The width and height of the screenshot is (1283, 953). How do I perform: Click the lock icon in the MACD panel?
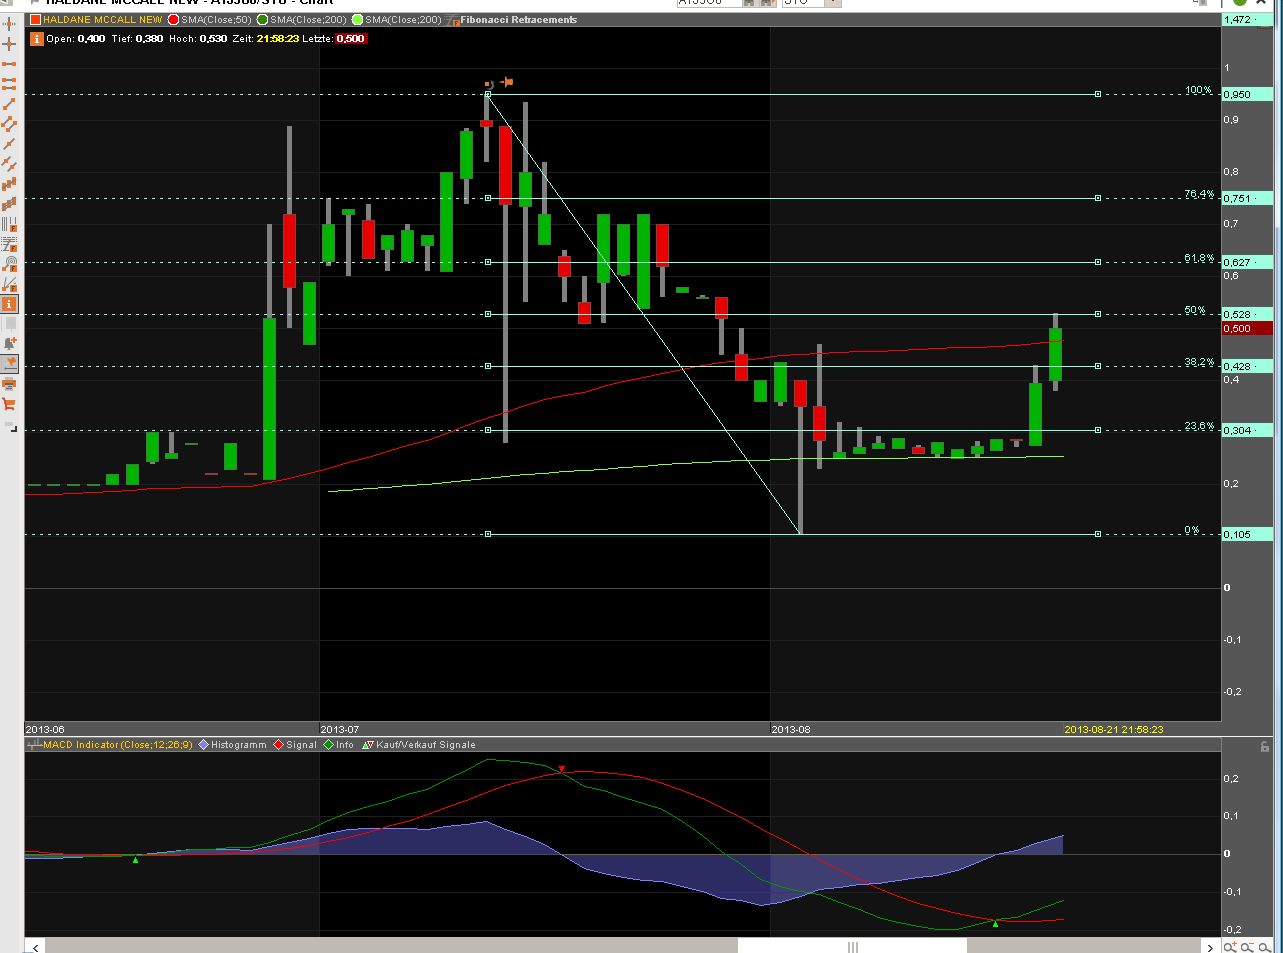click(1265, 746)
